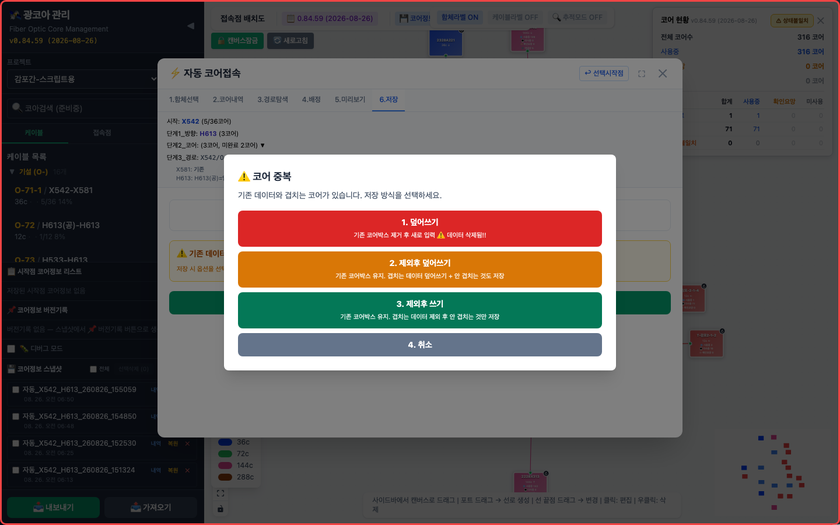Toggle 추적모드 OFF
The height and width of the screenshot is (525, 840).
(x=578, y=17)
